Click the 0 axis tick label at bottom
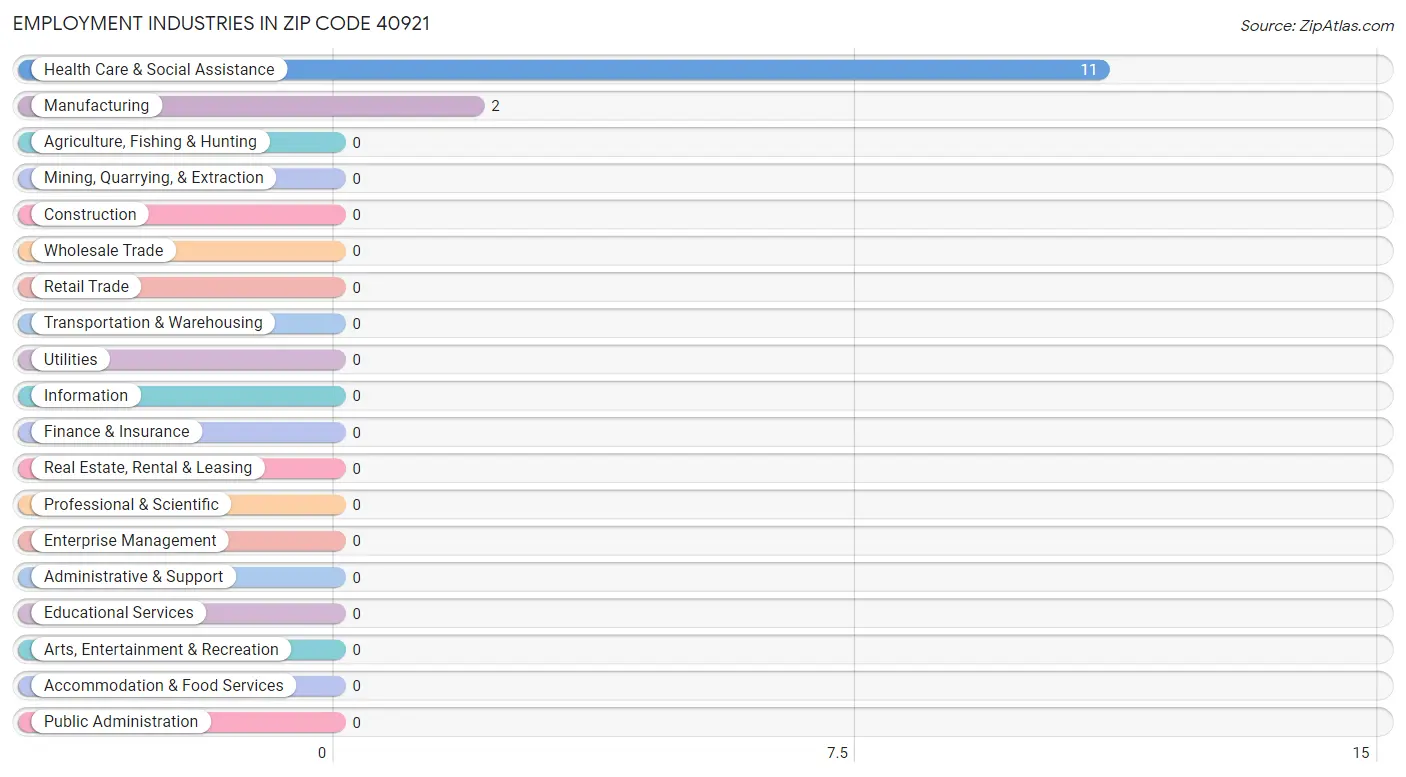 (x=322, y=753)
